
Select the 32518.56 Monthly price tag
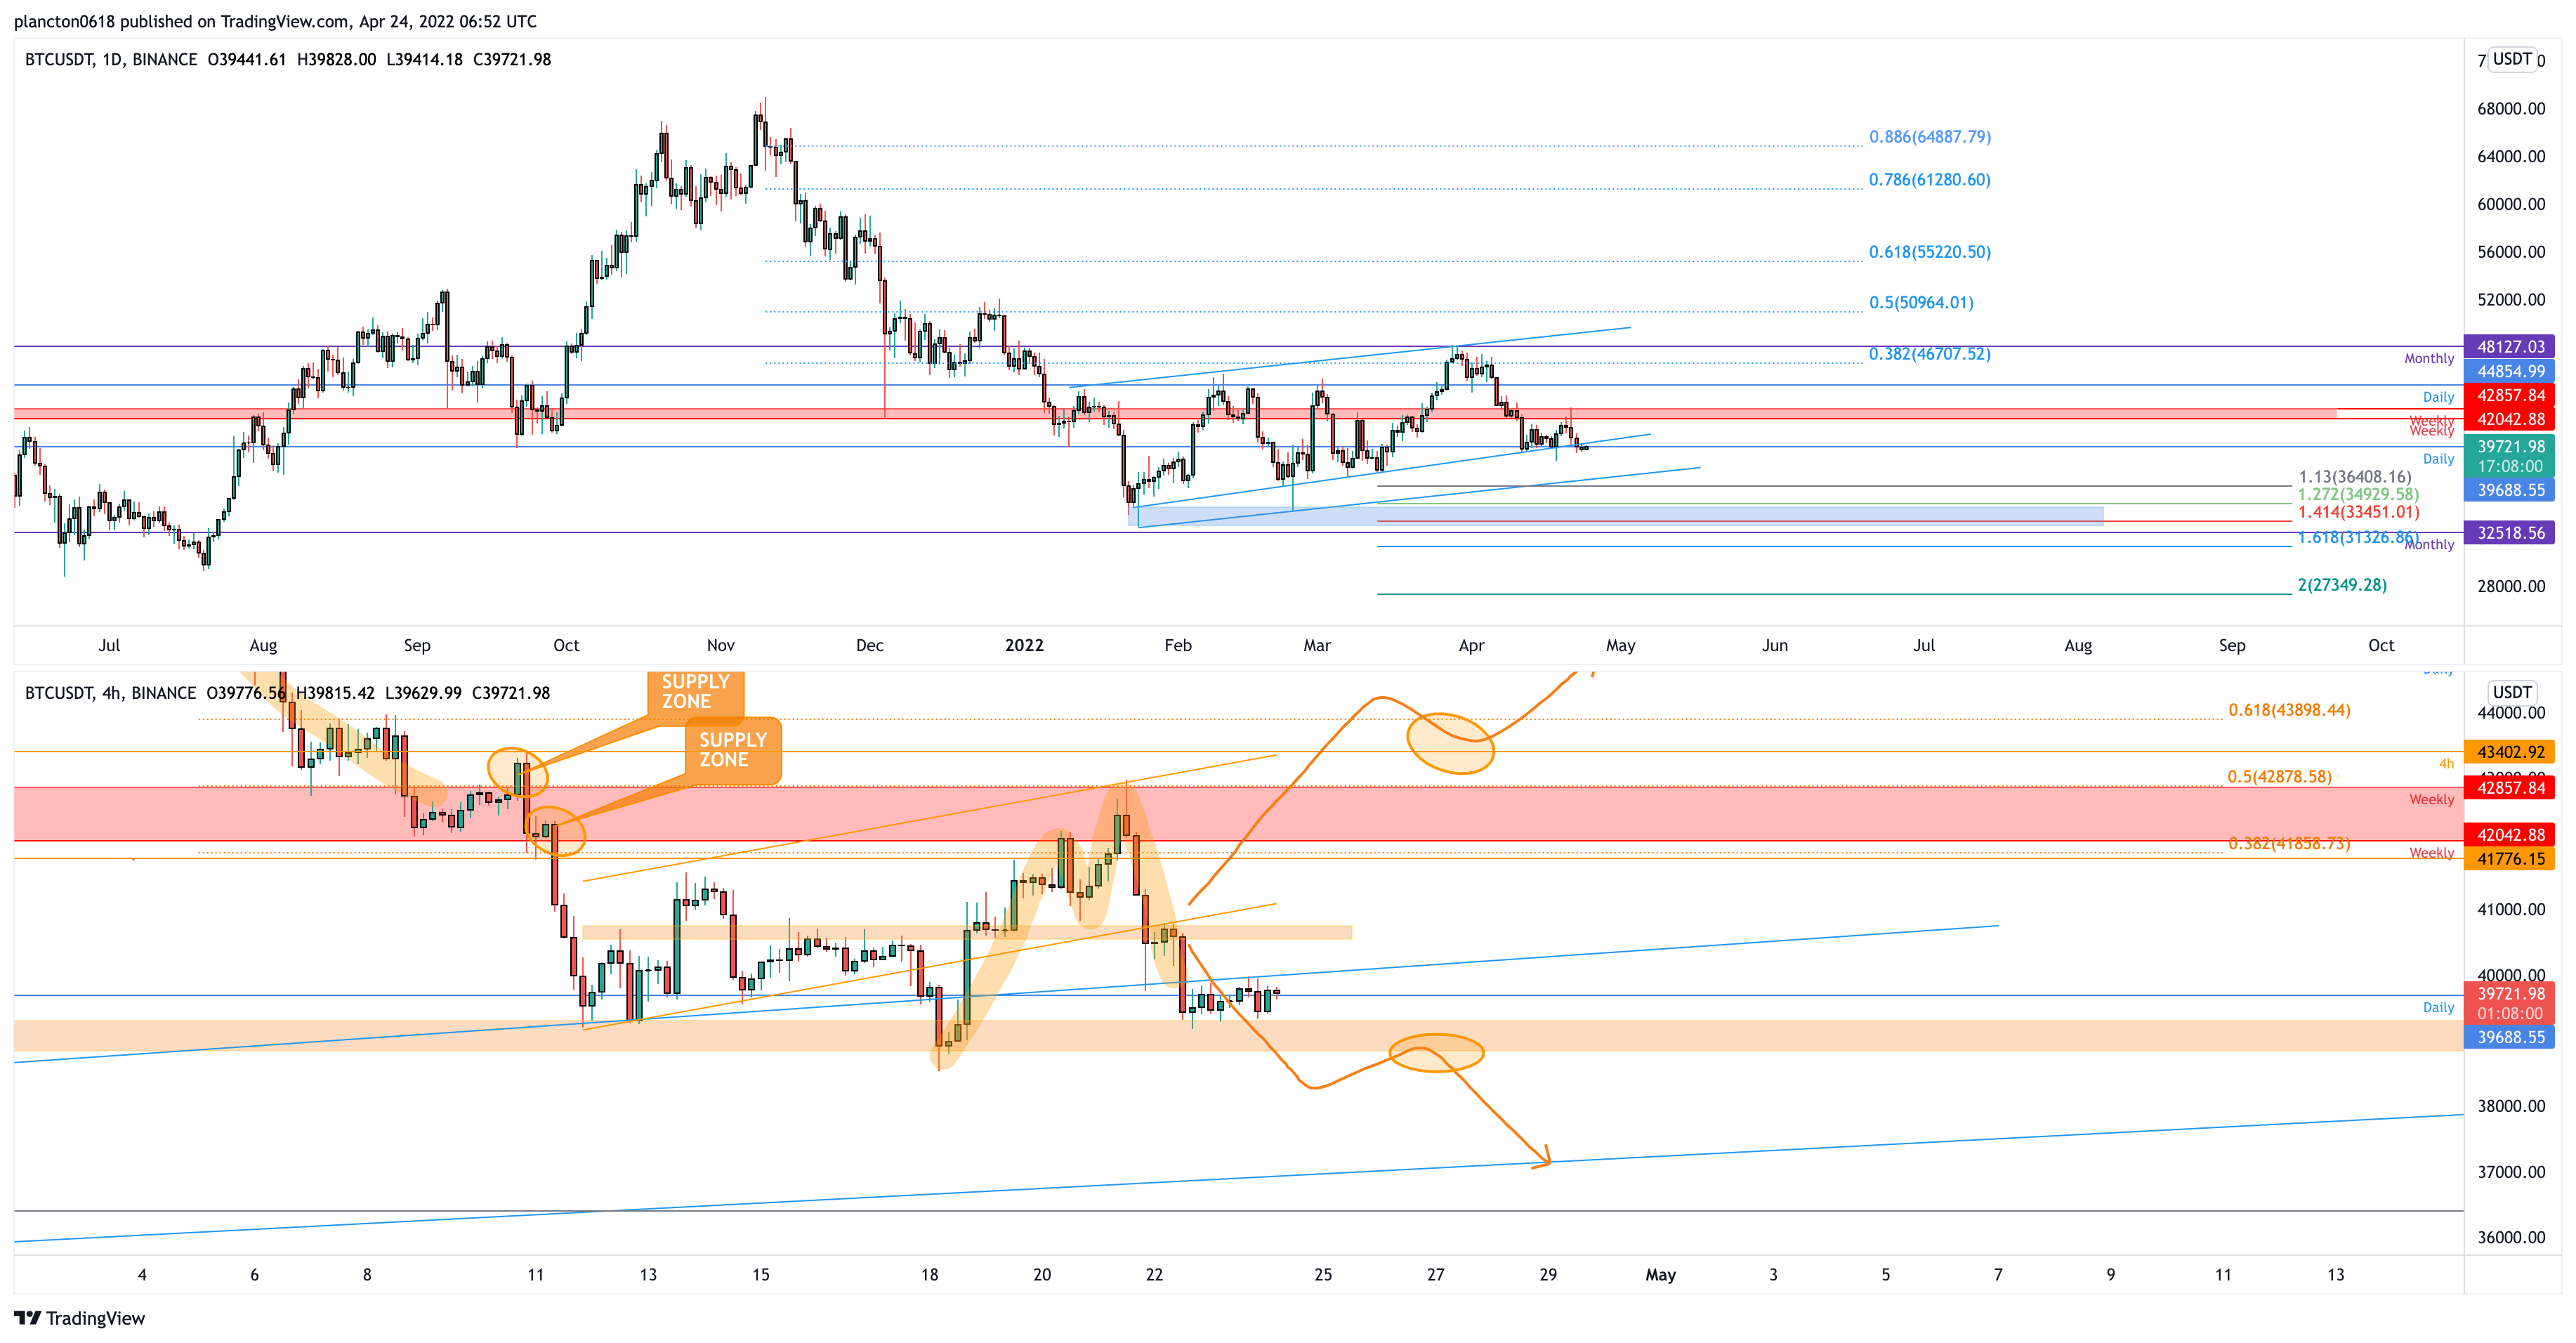2510,533
